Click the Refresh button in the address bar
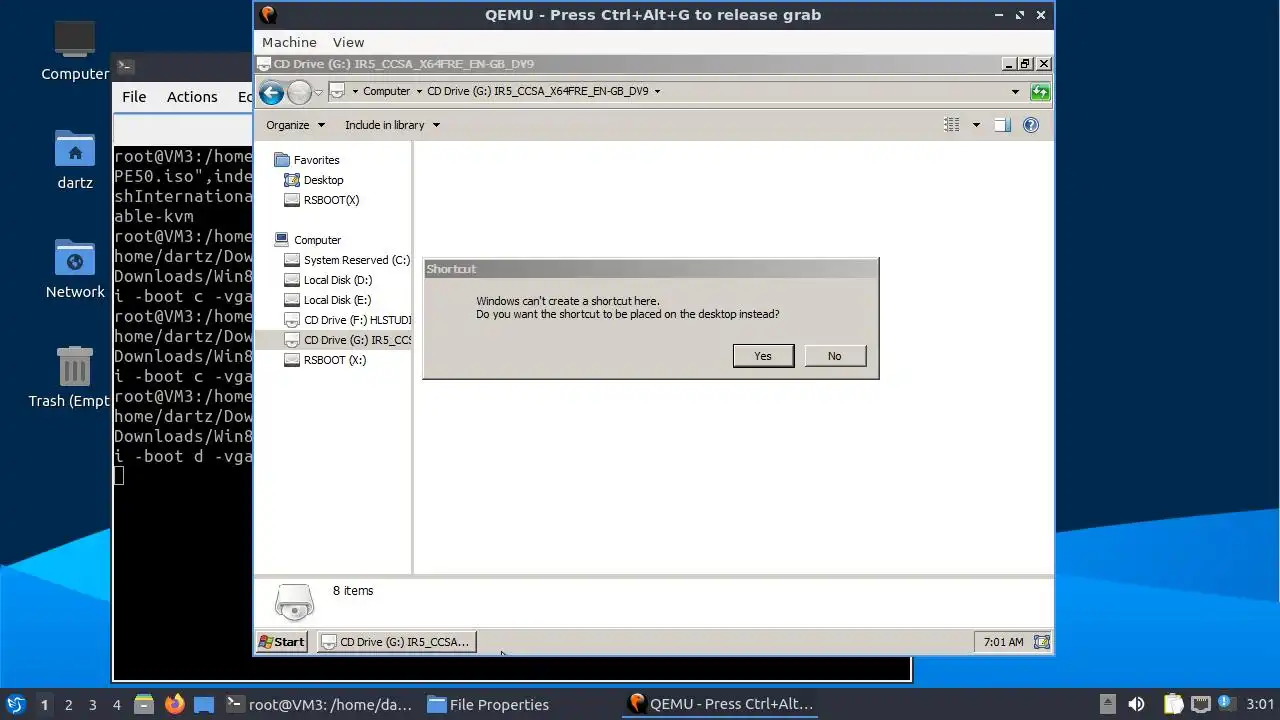 coord(1040,92)
